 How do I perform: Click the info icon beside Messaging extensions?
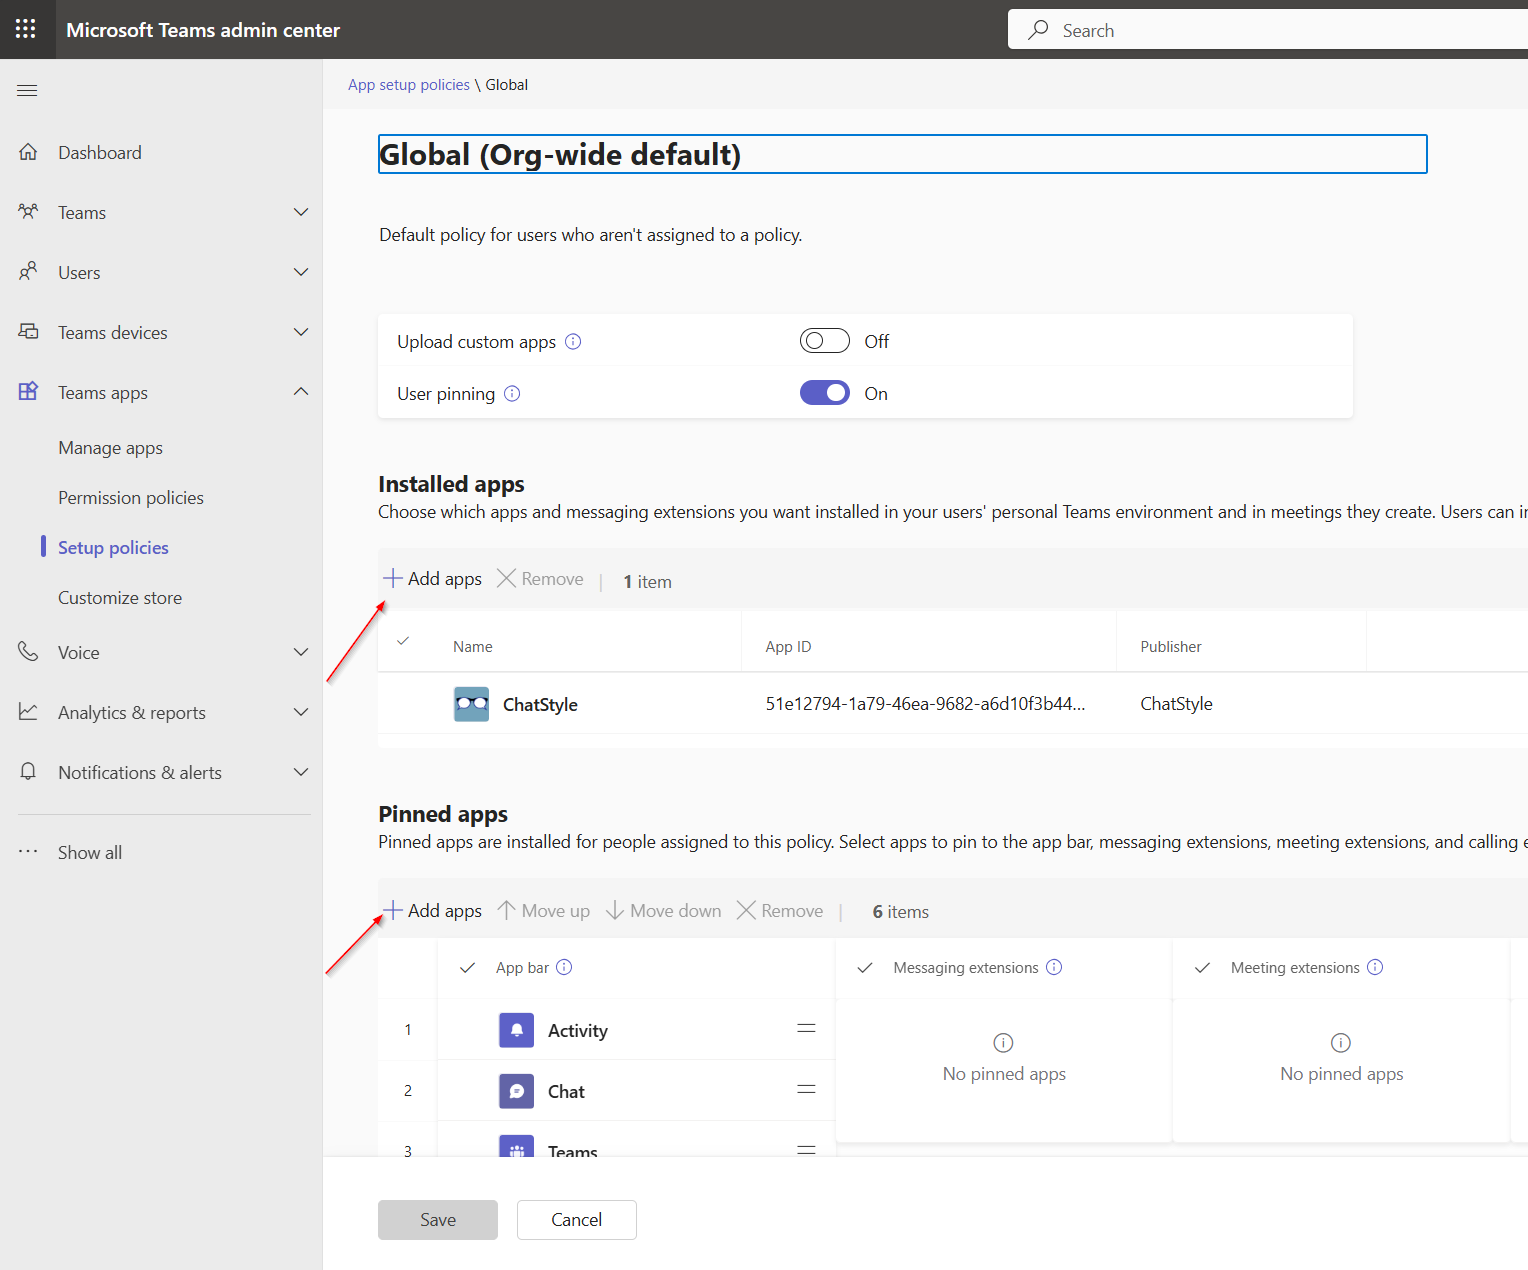pyautogui.click(x=1054, y=967)
